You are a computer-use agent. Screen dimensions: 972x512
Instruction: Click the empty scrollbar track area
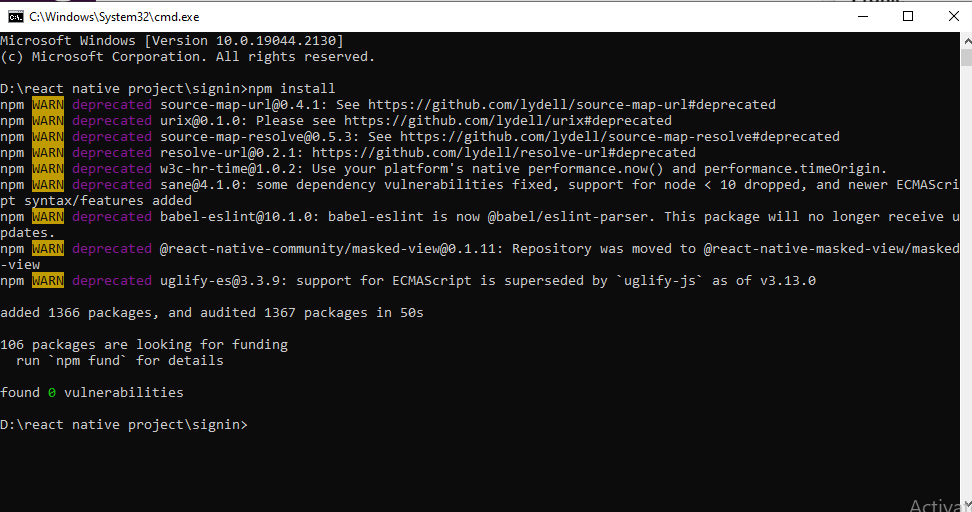tap(966, 279)
